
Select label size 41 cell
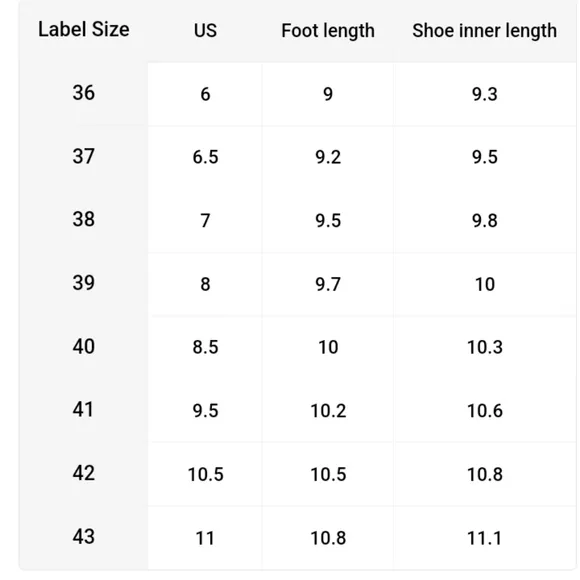(x=84, y=409)
